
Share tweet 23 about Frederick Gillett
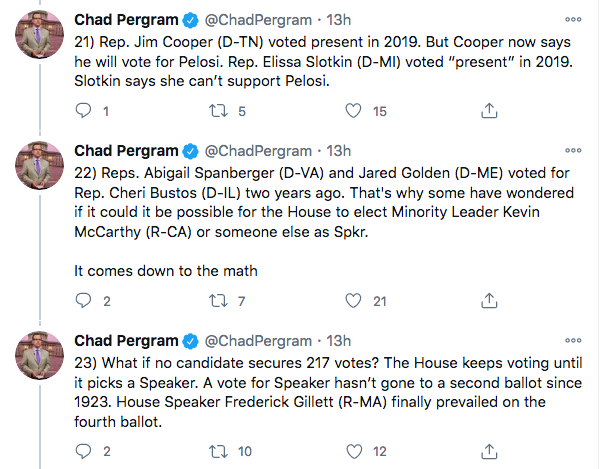(x=489, y=451)
